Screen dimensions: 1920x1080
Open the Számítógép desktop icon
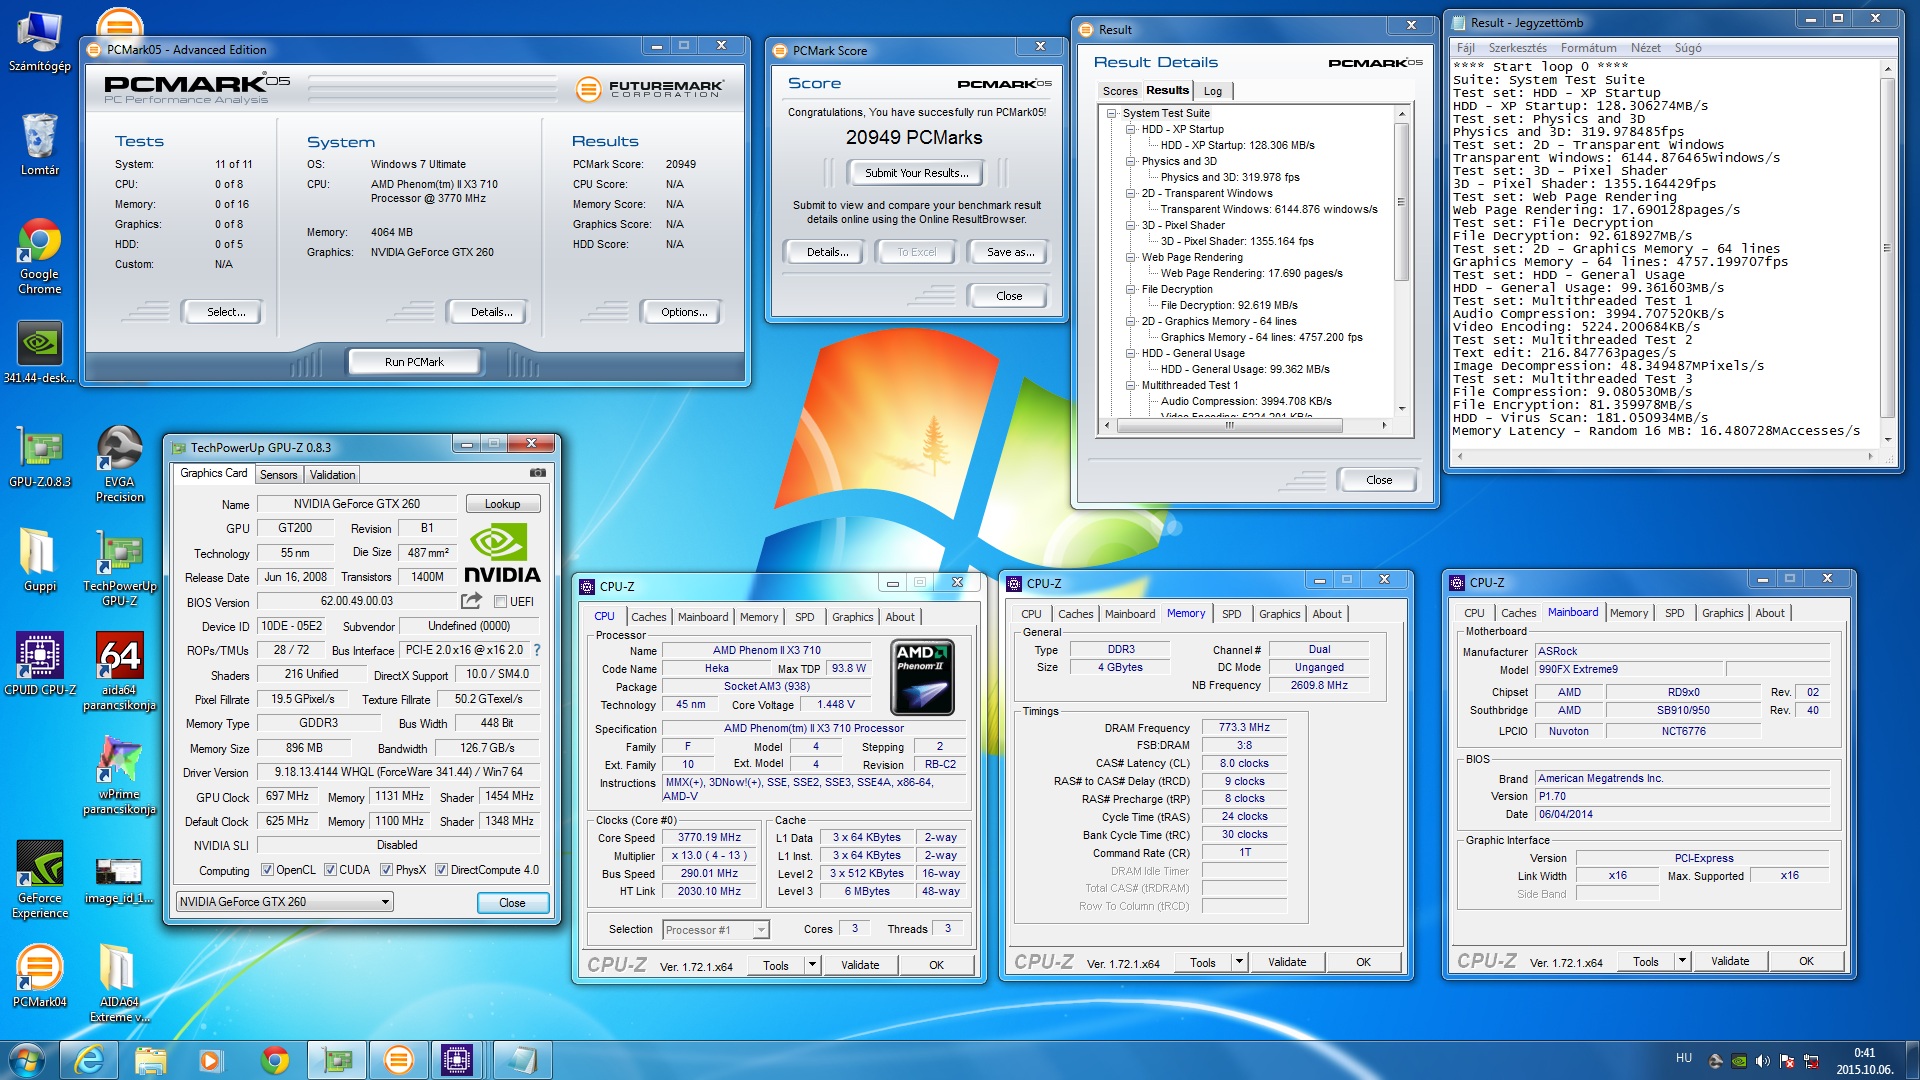[39, 42]
